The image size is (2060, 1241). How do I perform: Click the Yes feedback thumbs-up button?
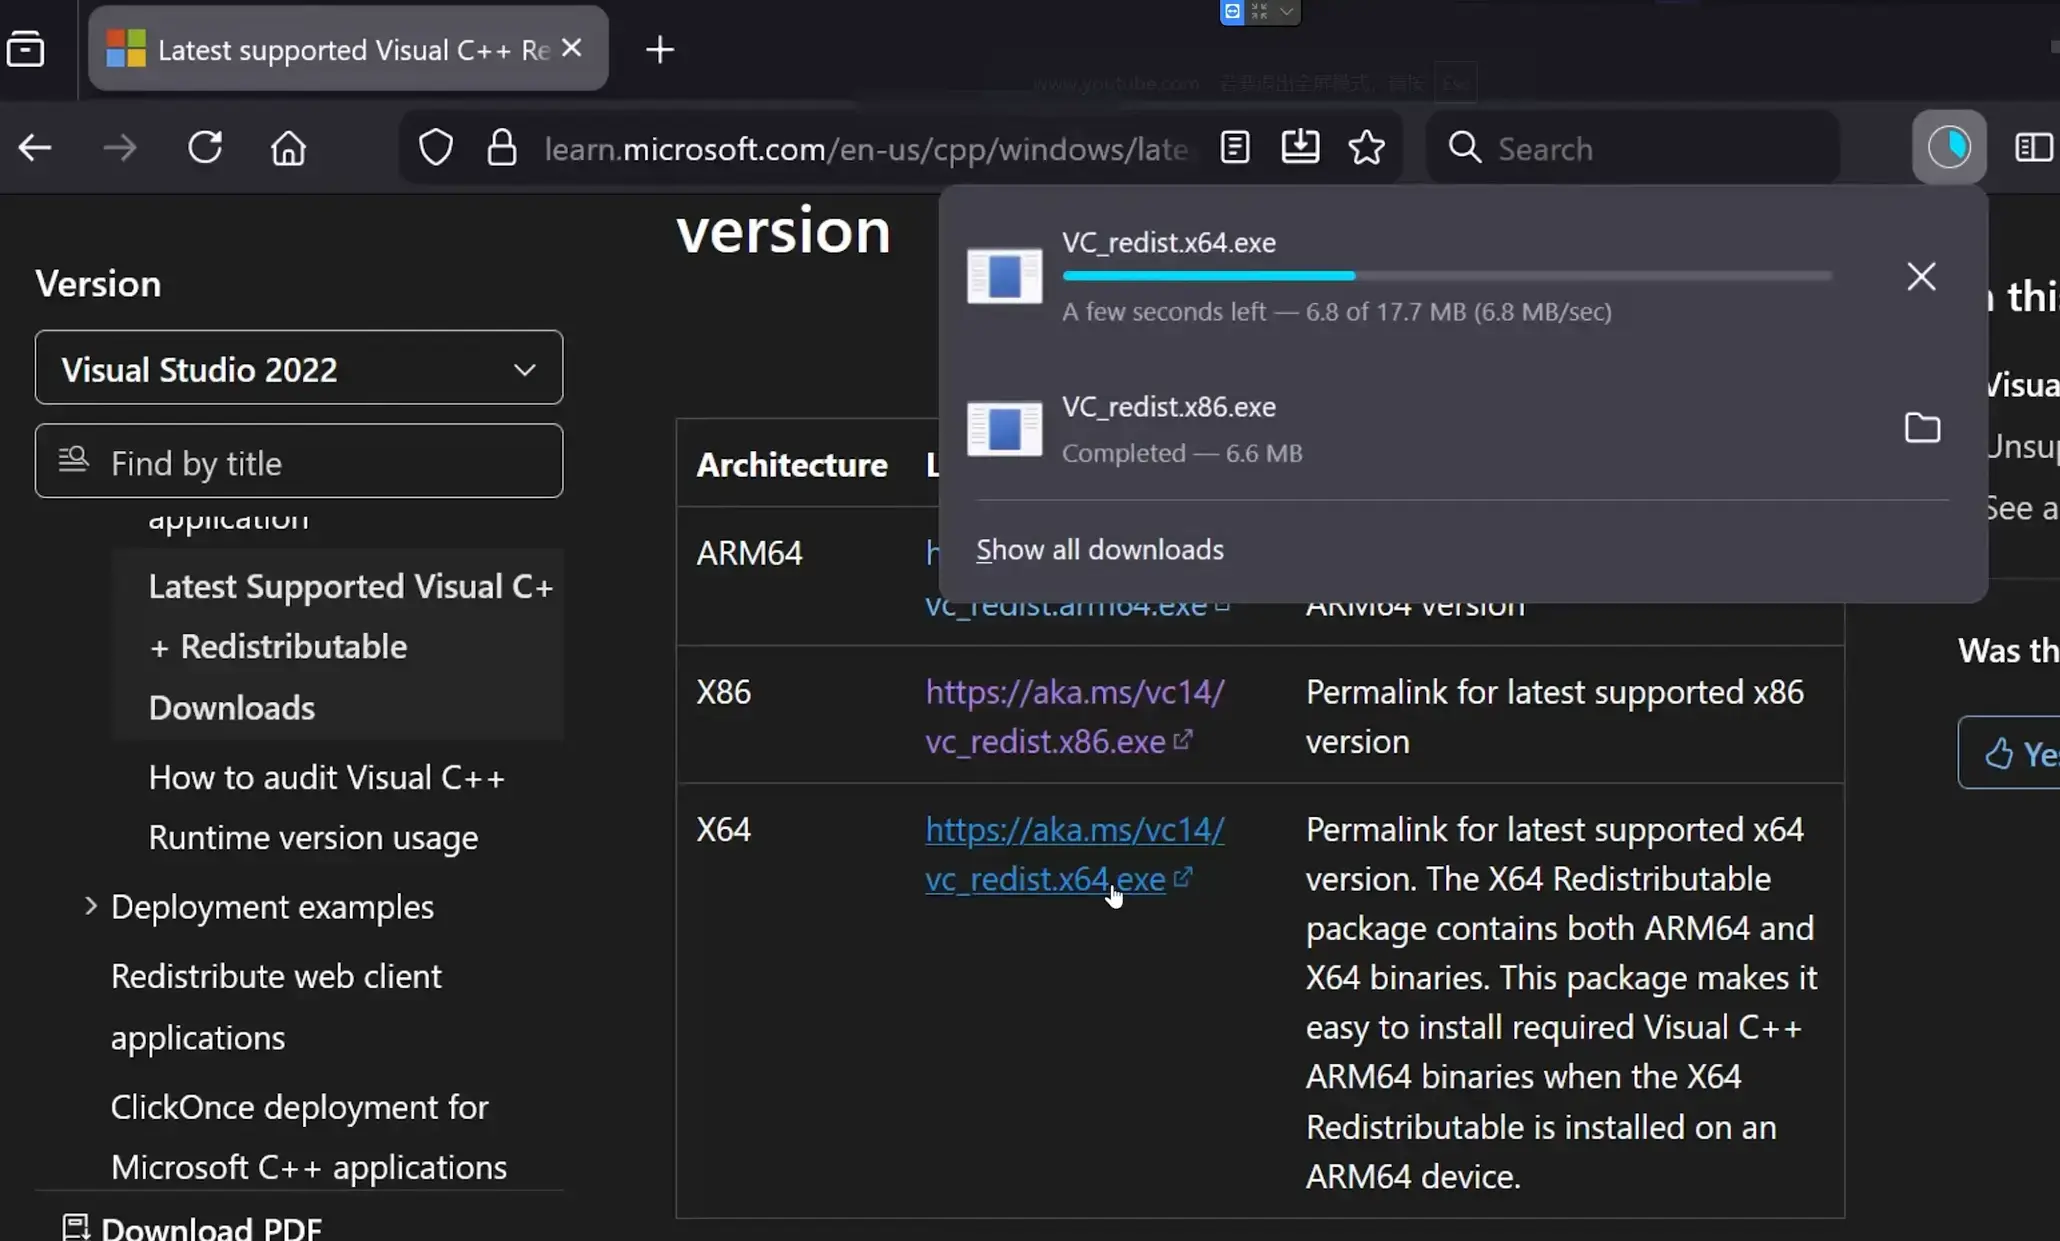click(x=2010, y=752)
